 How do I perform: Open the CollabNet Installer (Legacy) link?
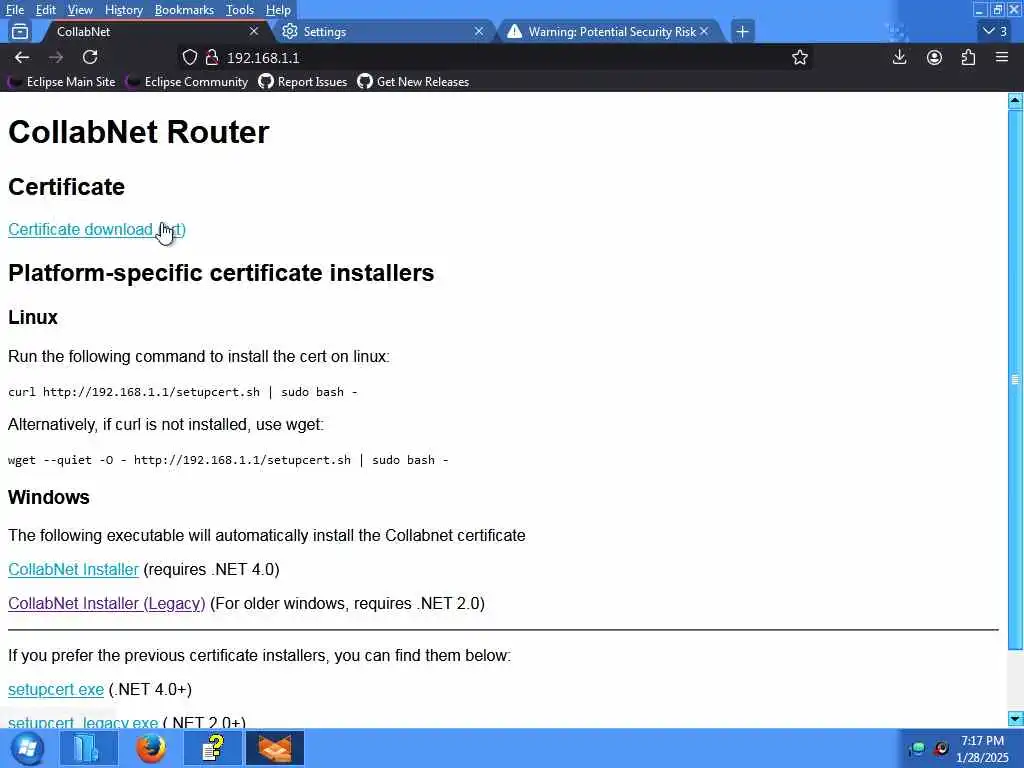(x=106, y=603)
